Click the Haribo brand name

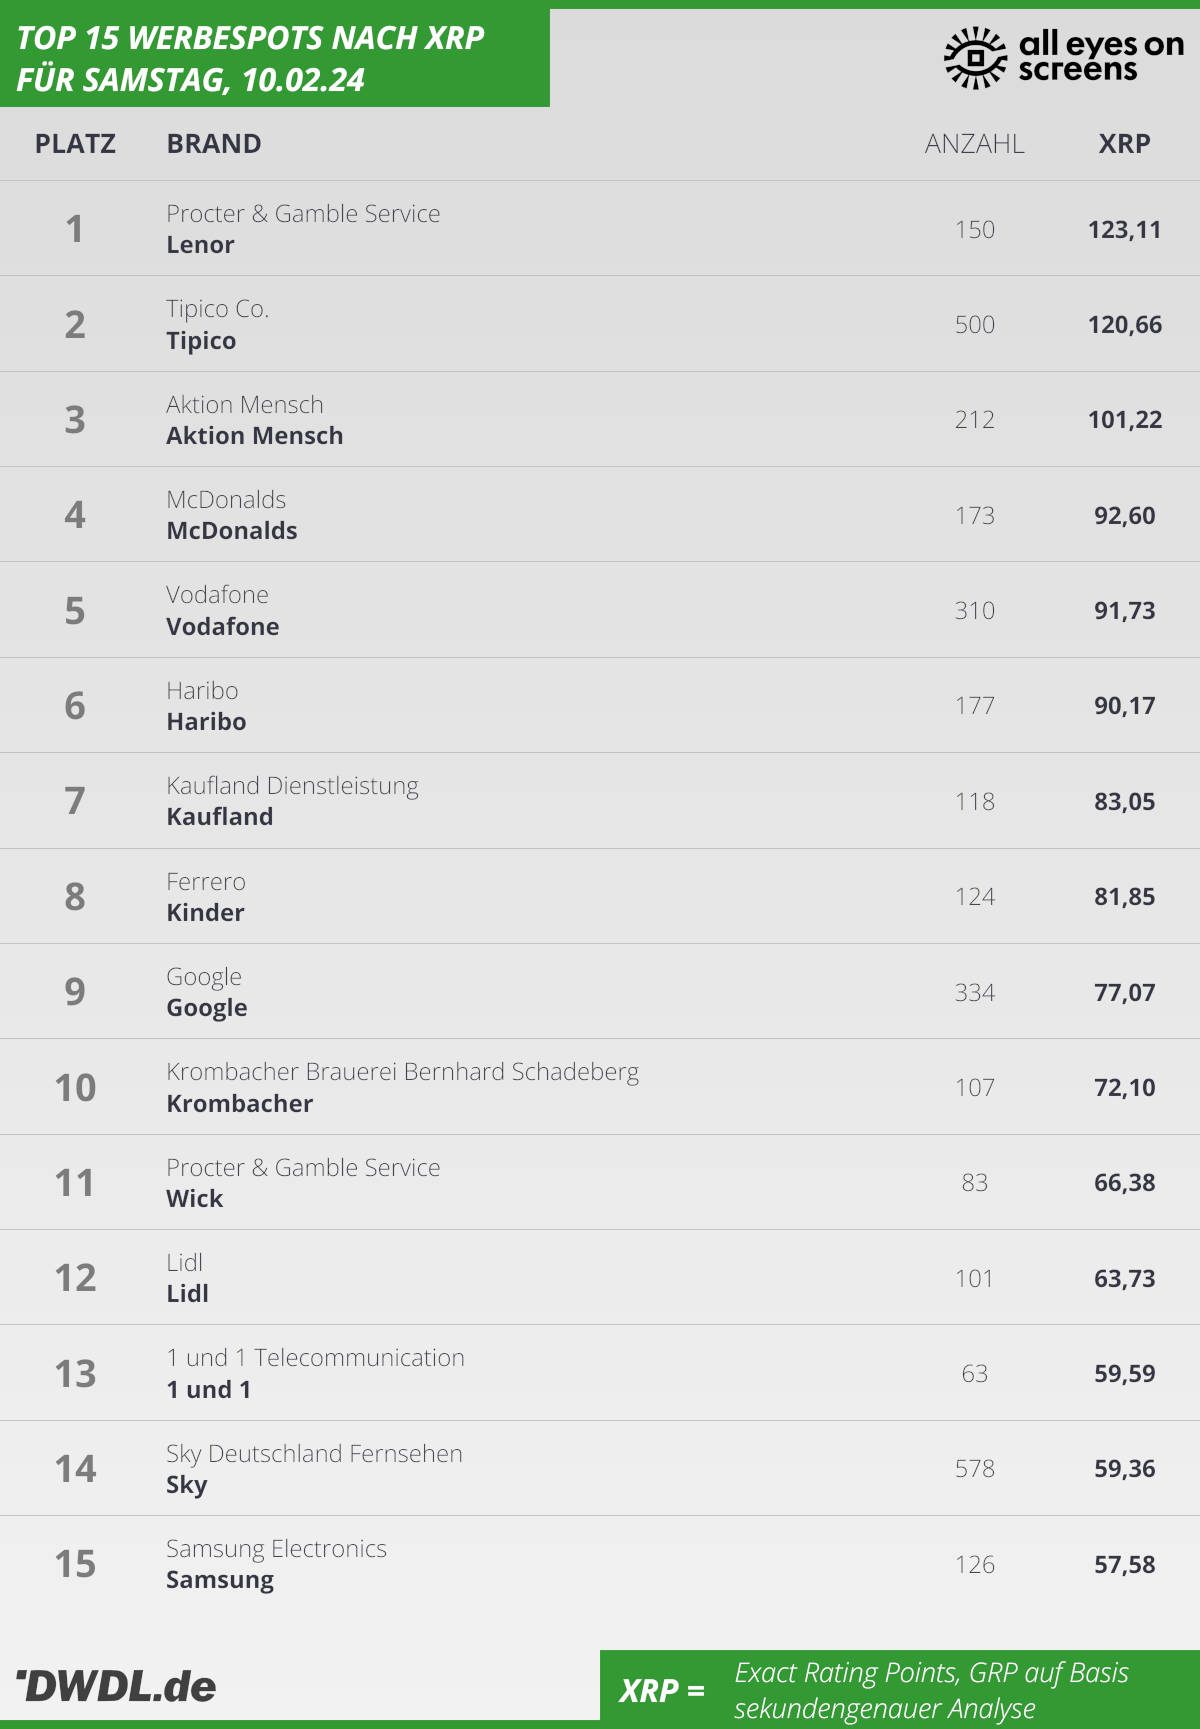pyautogui.click(x=206, y=722)
